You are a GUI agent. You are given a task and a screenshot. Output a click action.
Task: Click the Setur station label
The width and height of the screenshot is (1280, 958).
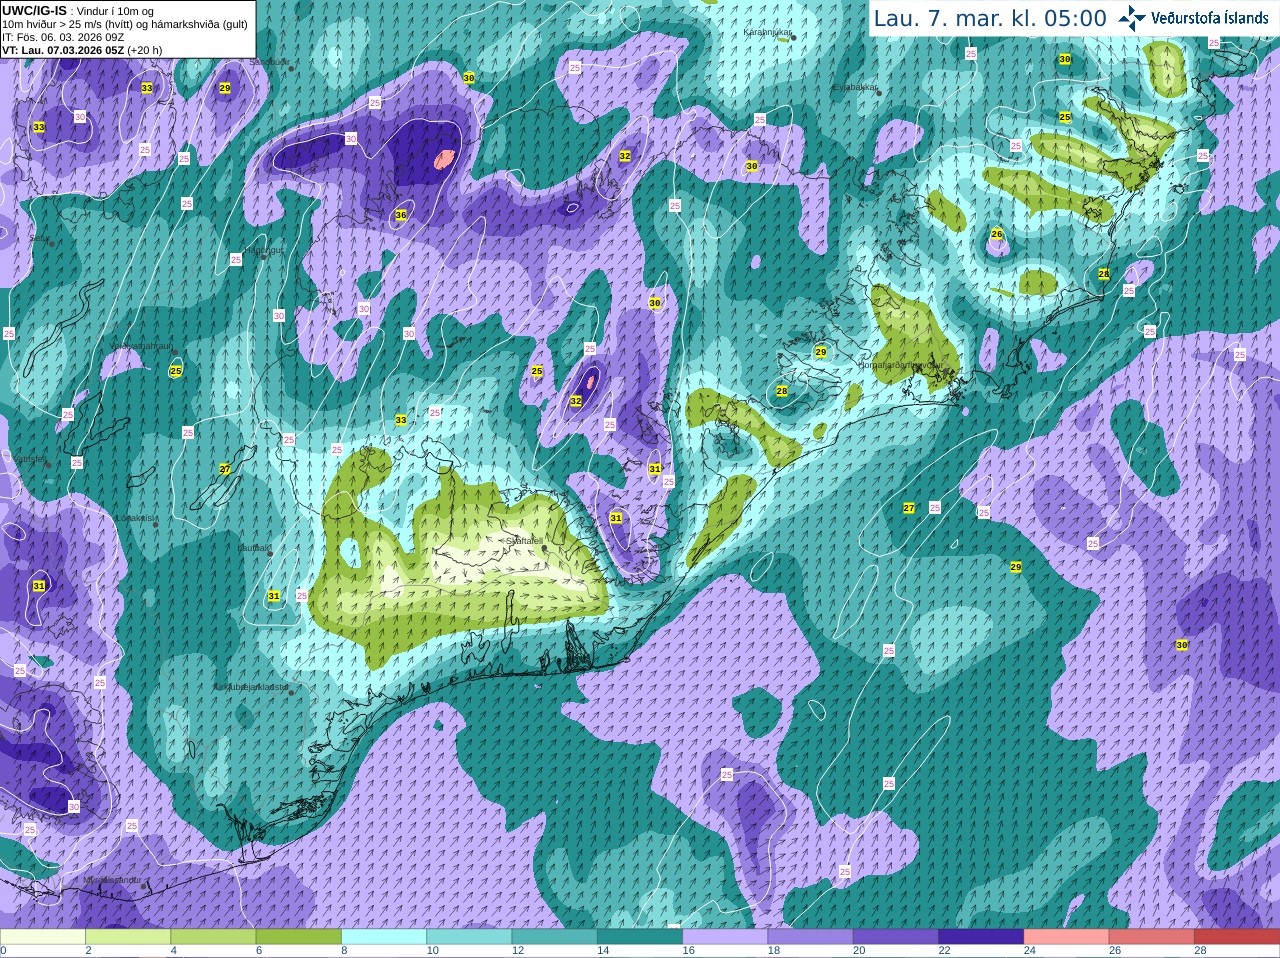(40, 238)
